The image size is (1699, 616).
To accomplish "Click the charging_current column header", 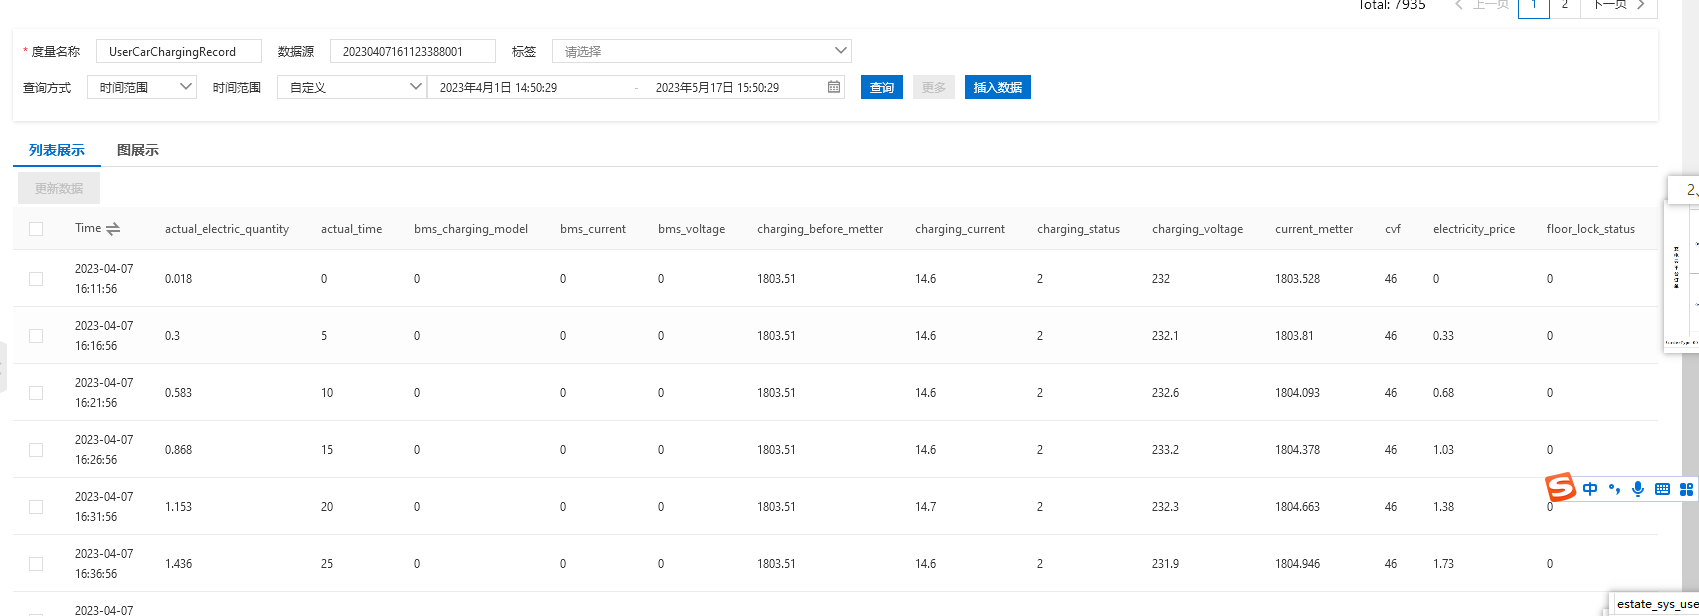I will [960, 229].
